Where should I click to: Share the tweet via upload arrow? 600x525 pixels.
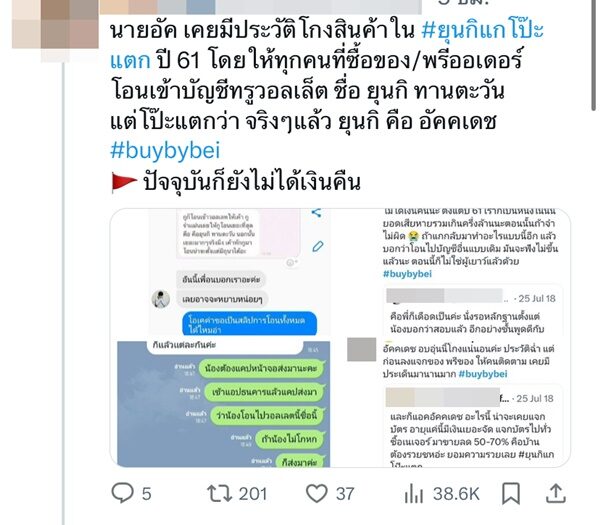555,493
